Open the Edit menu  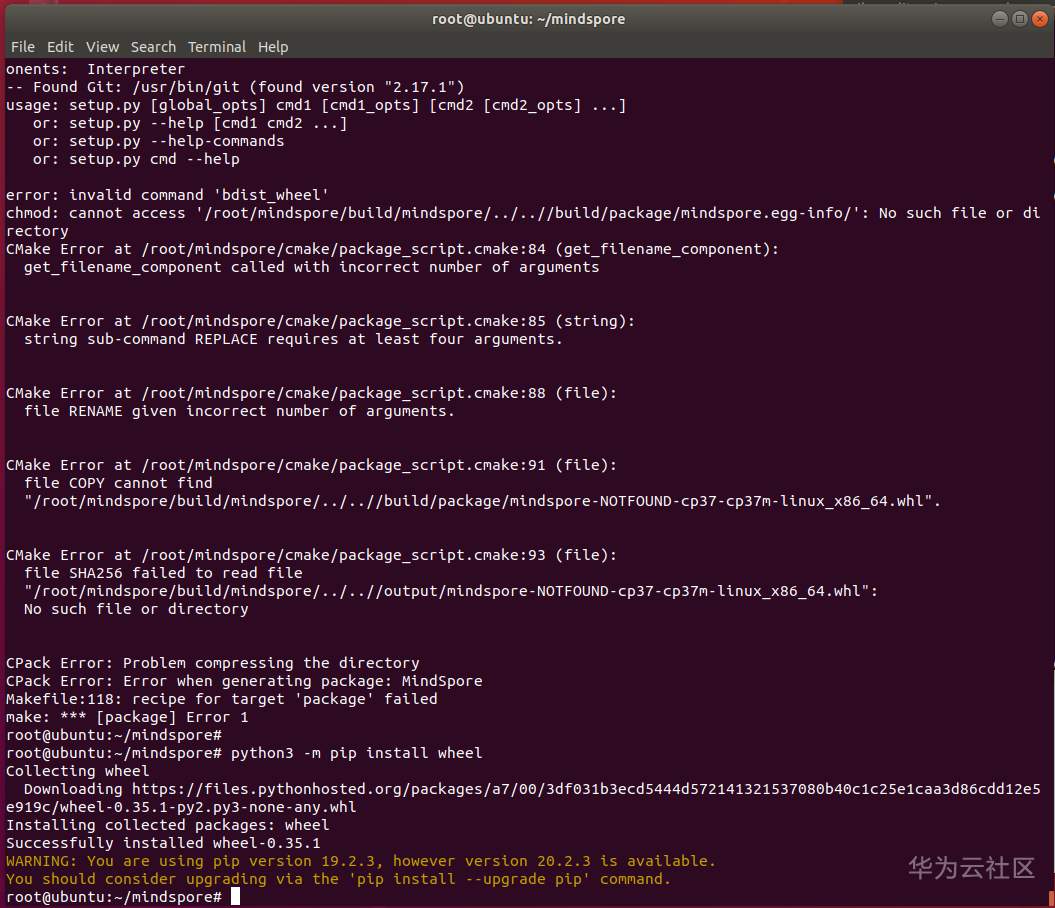pyautogui.click(x=60, y=47)
